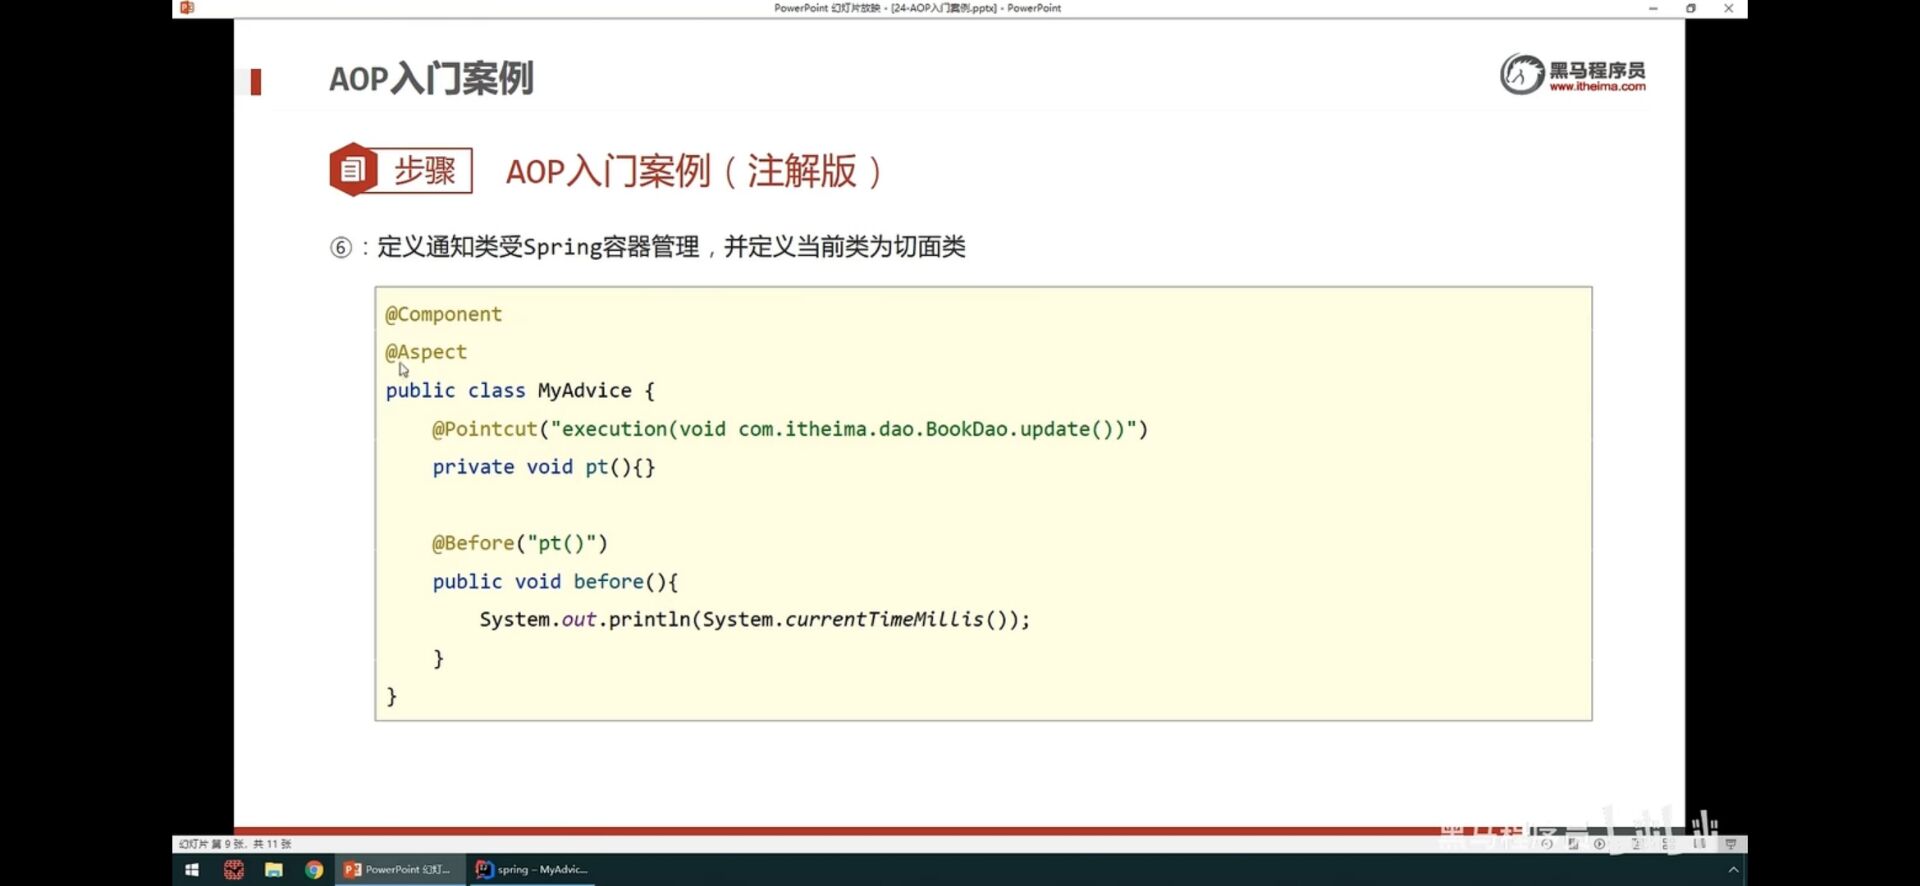Viewport: 1920px width, 886px height.
Task: Click the @Before("pt()") annotation
Action: coord(520,543)
